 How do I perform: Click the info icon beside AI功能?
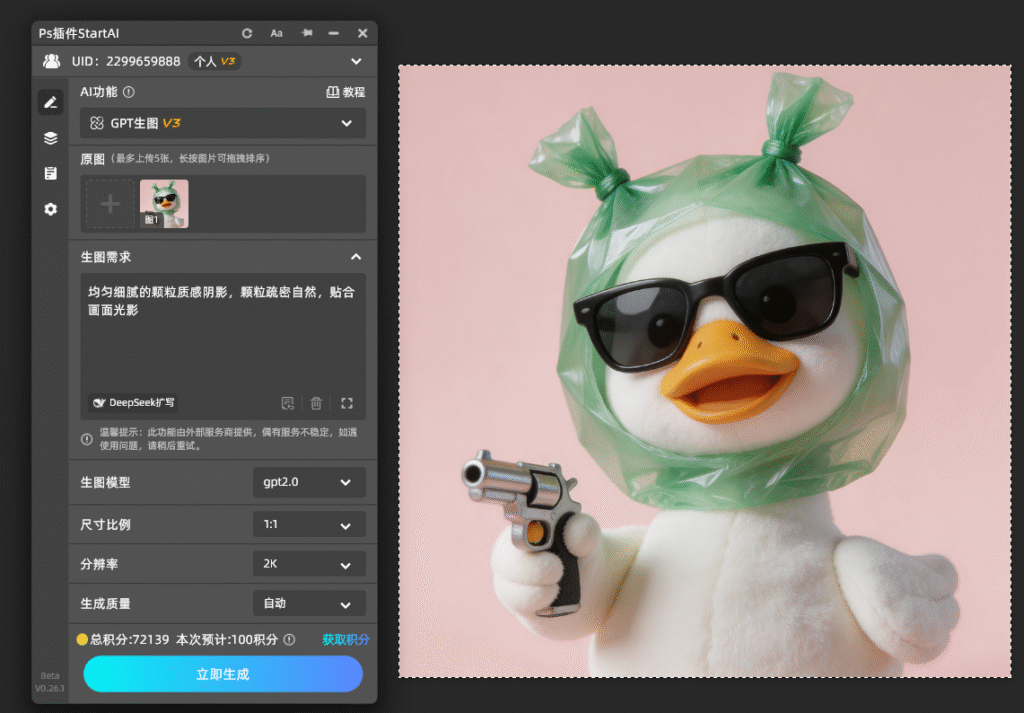click(129, 92)
